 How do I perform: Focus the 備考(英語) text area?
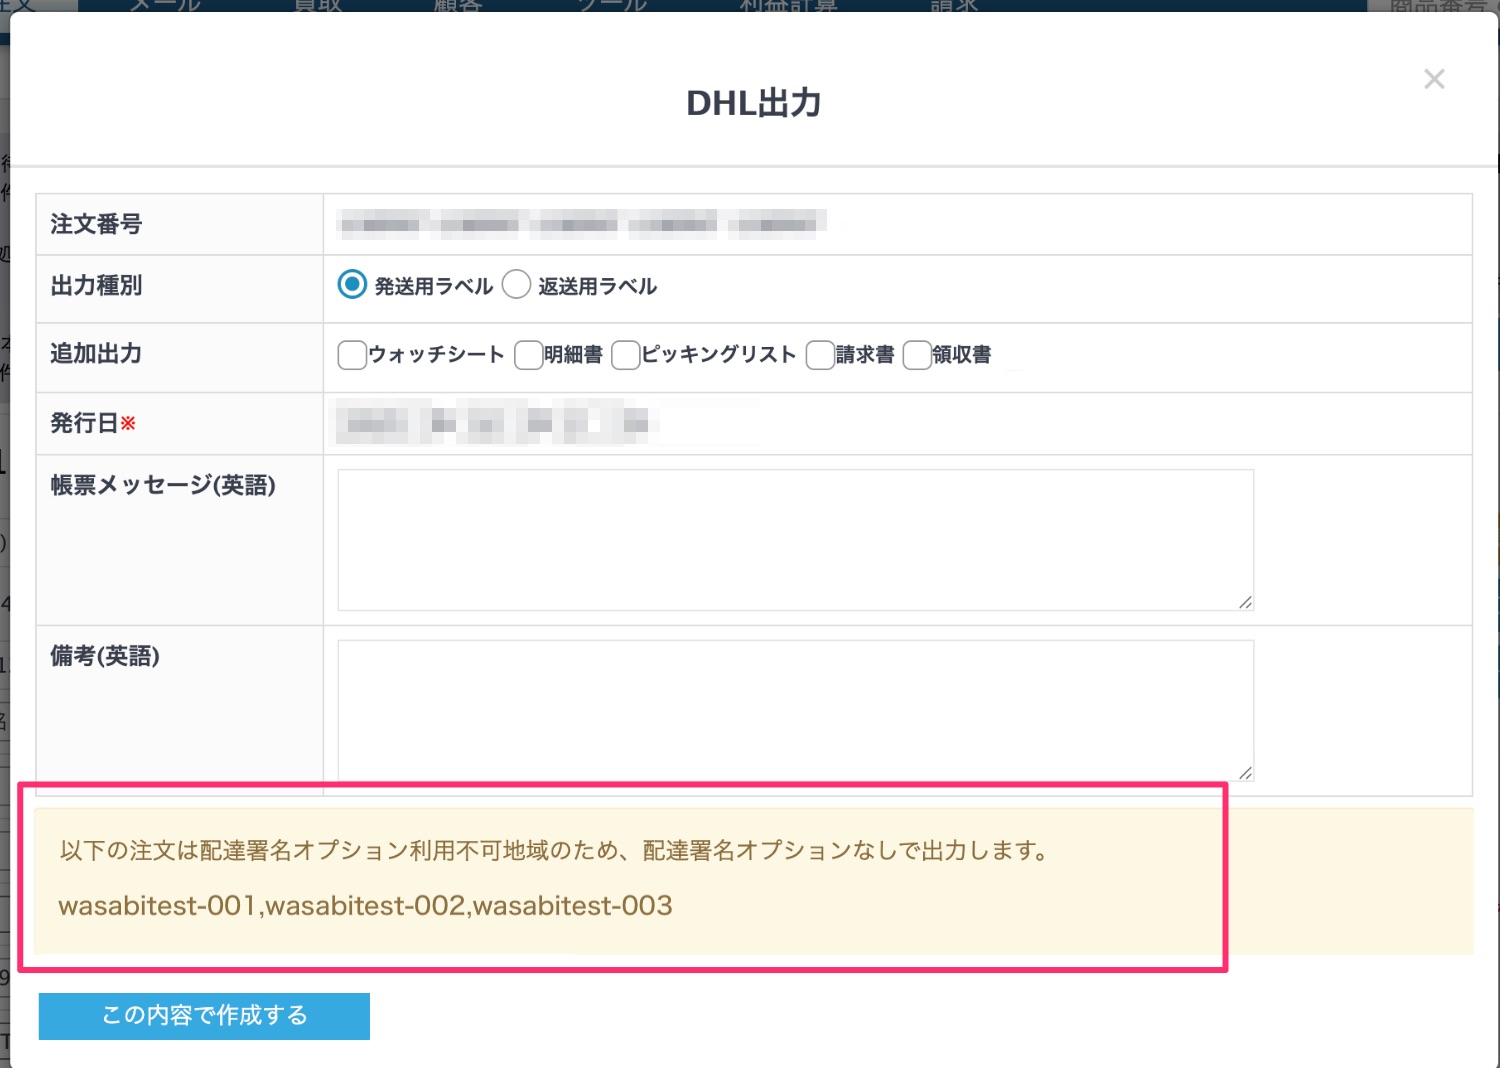click(796, 711)
